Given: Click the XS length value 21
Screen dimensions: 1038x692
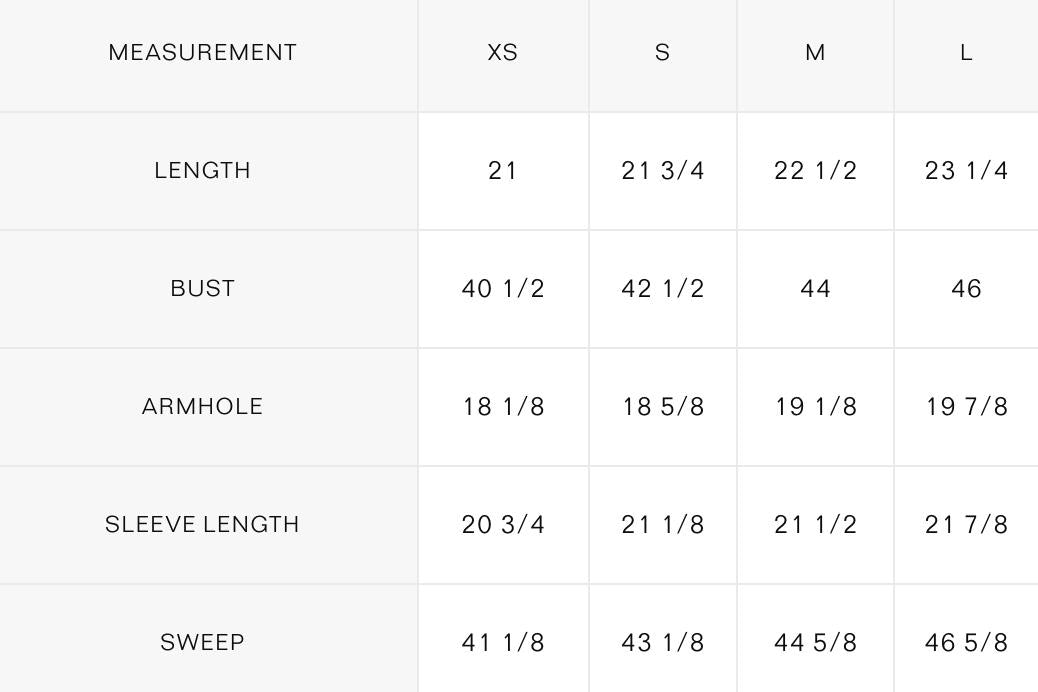Looking at the screenshot, I should coord(502,171).
